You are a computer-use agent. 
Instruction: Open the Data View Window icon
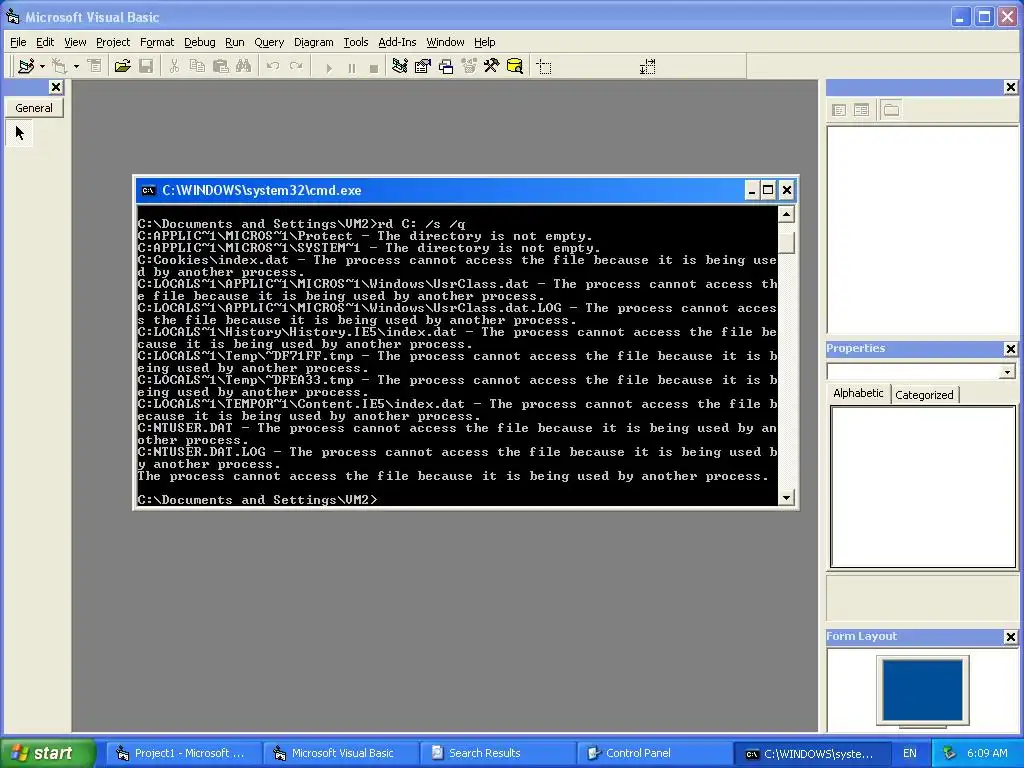515,66
